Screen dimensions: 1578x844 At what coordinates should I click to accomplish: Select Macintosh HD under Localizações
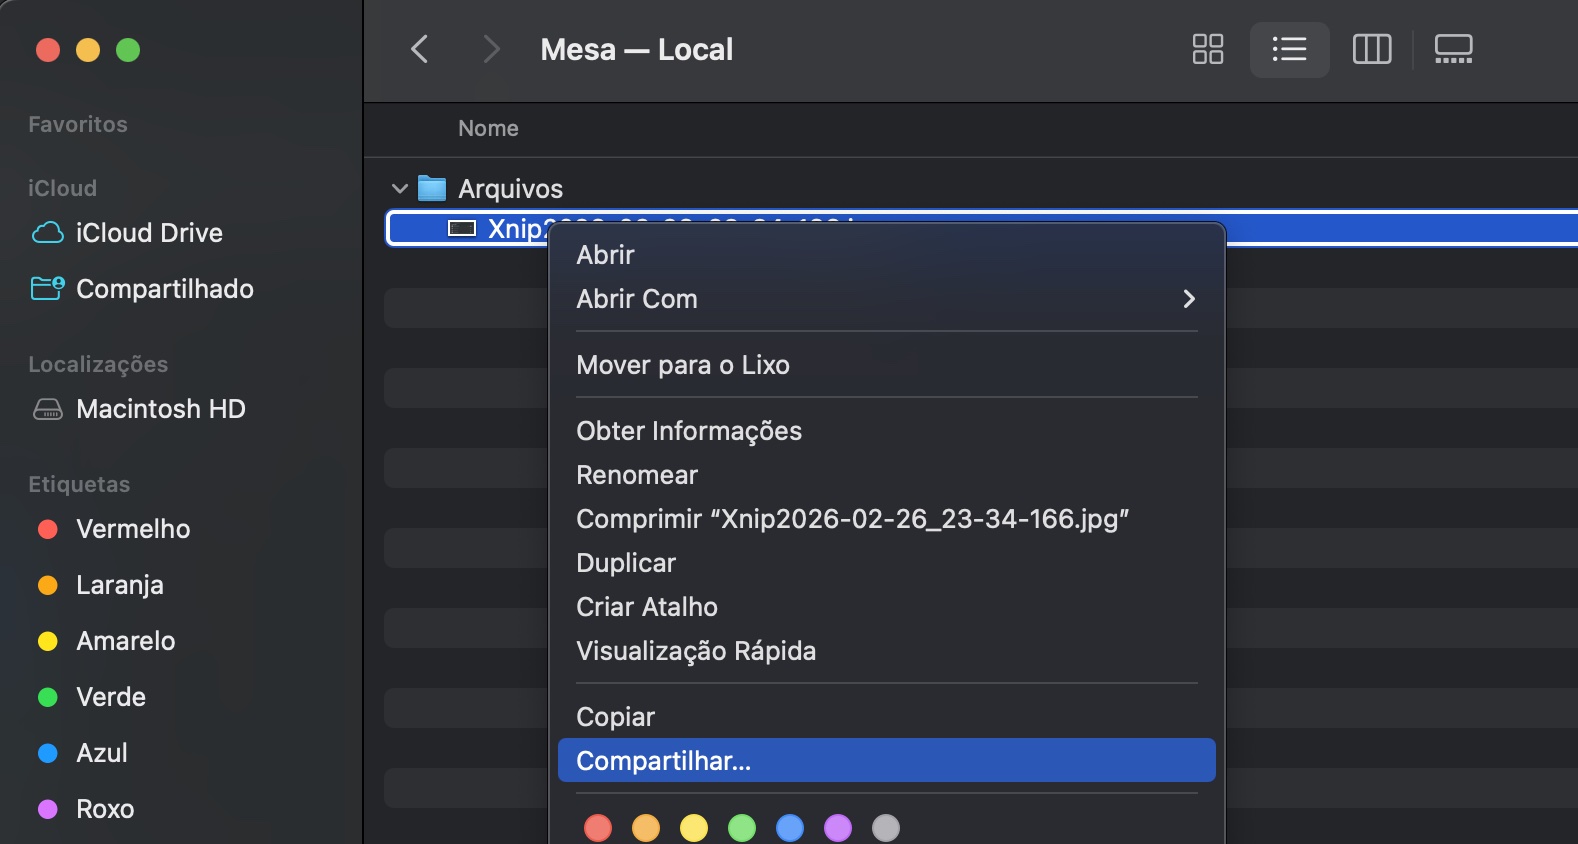pyautogui.click(x=161, y=408)
